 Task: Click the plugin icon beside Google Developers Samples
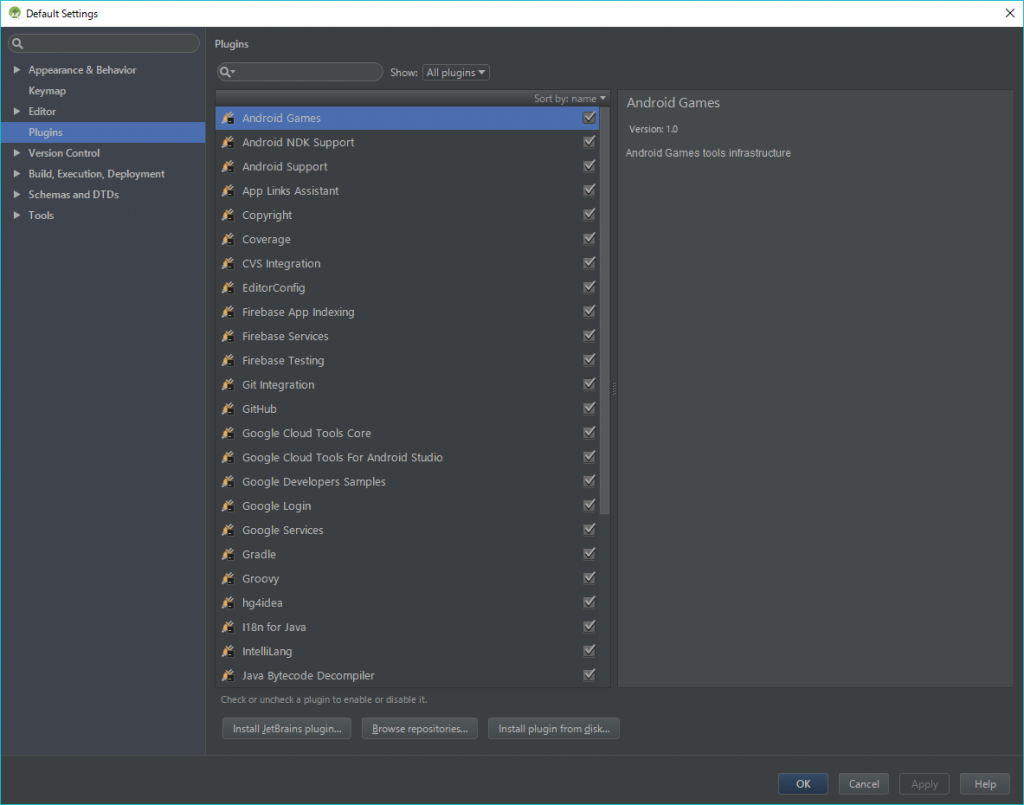click(x=228, y=481)
